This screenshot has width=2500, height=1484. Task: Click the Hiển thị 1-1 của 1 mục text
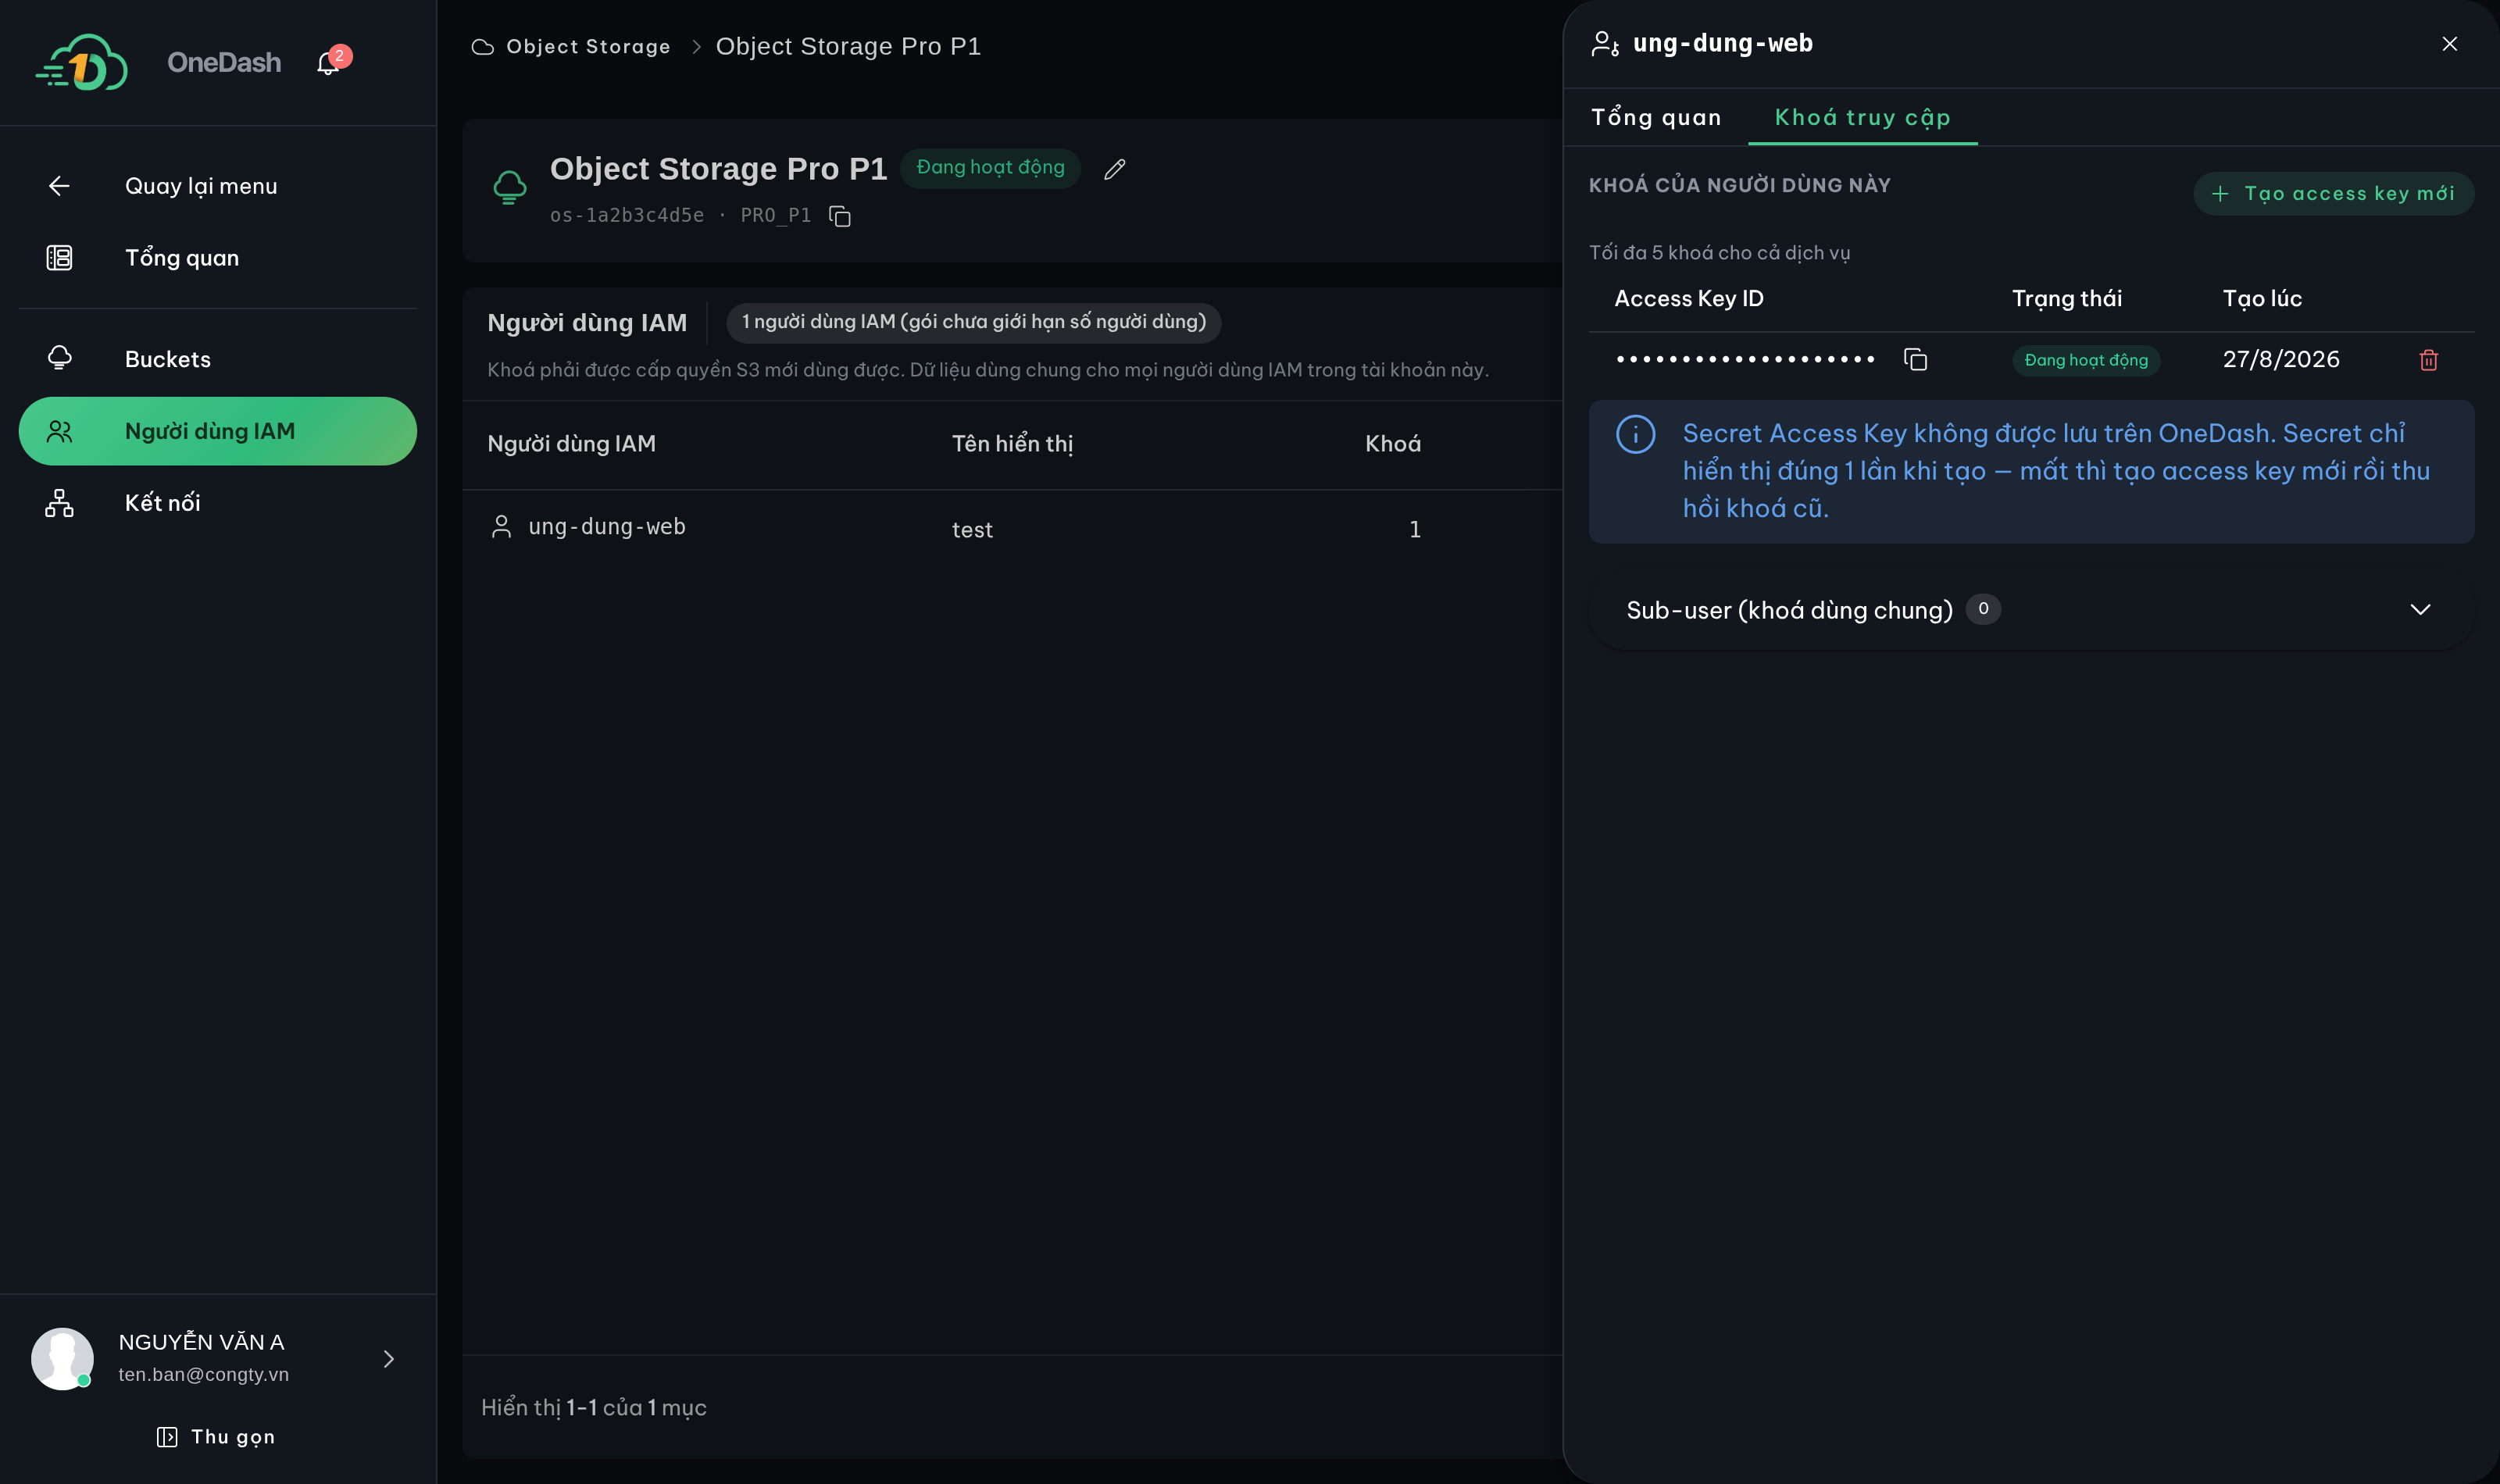pos(593,1408)
